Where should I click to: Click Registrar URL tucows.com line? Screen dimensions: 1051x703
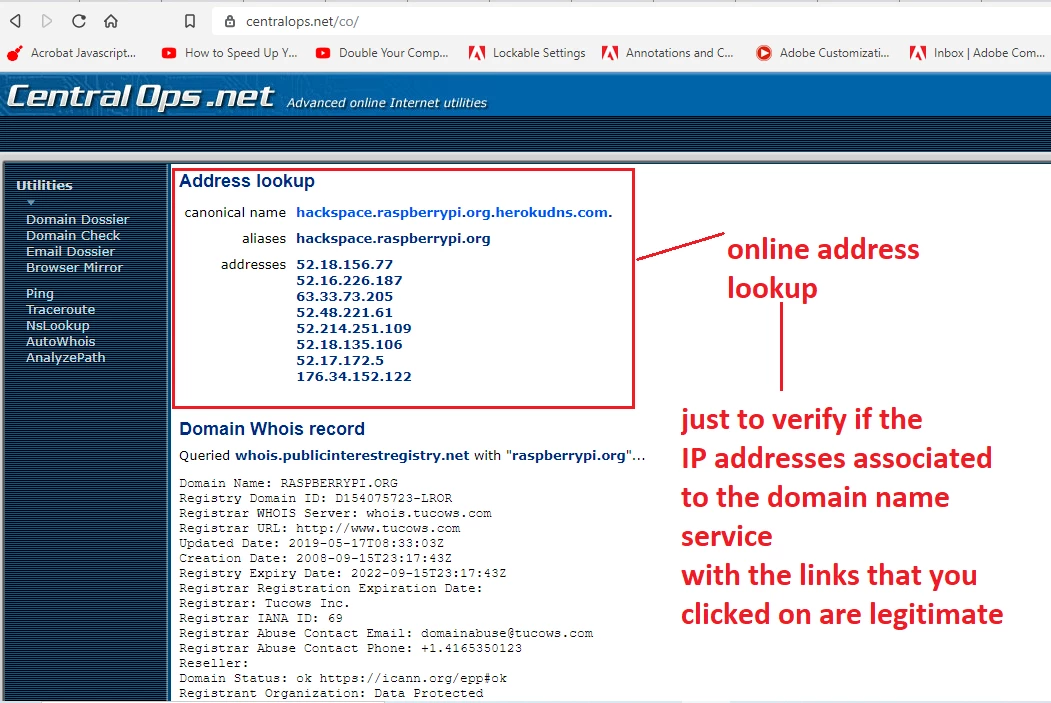320,528
